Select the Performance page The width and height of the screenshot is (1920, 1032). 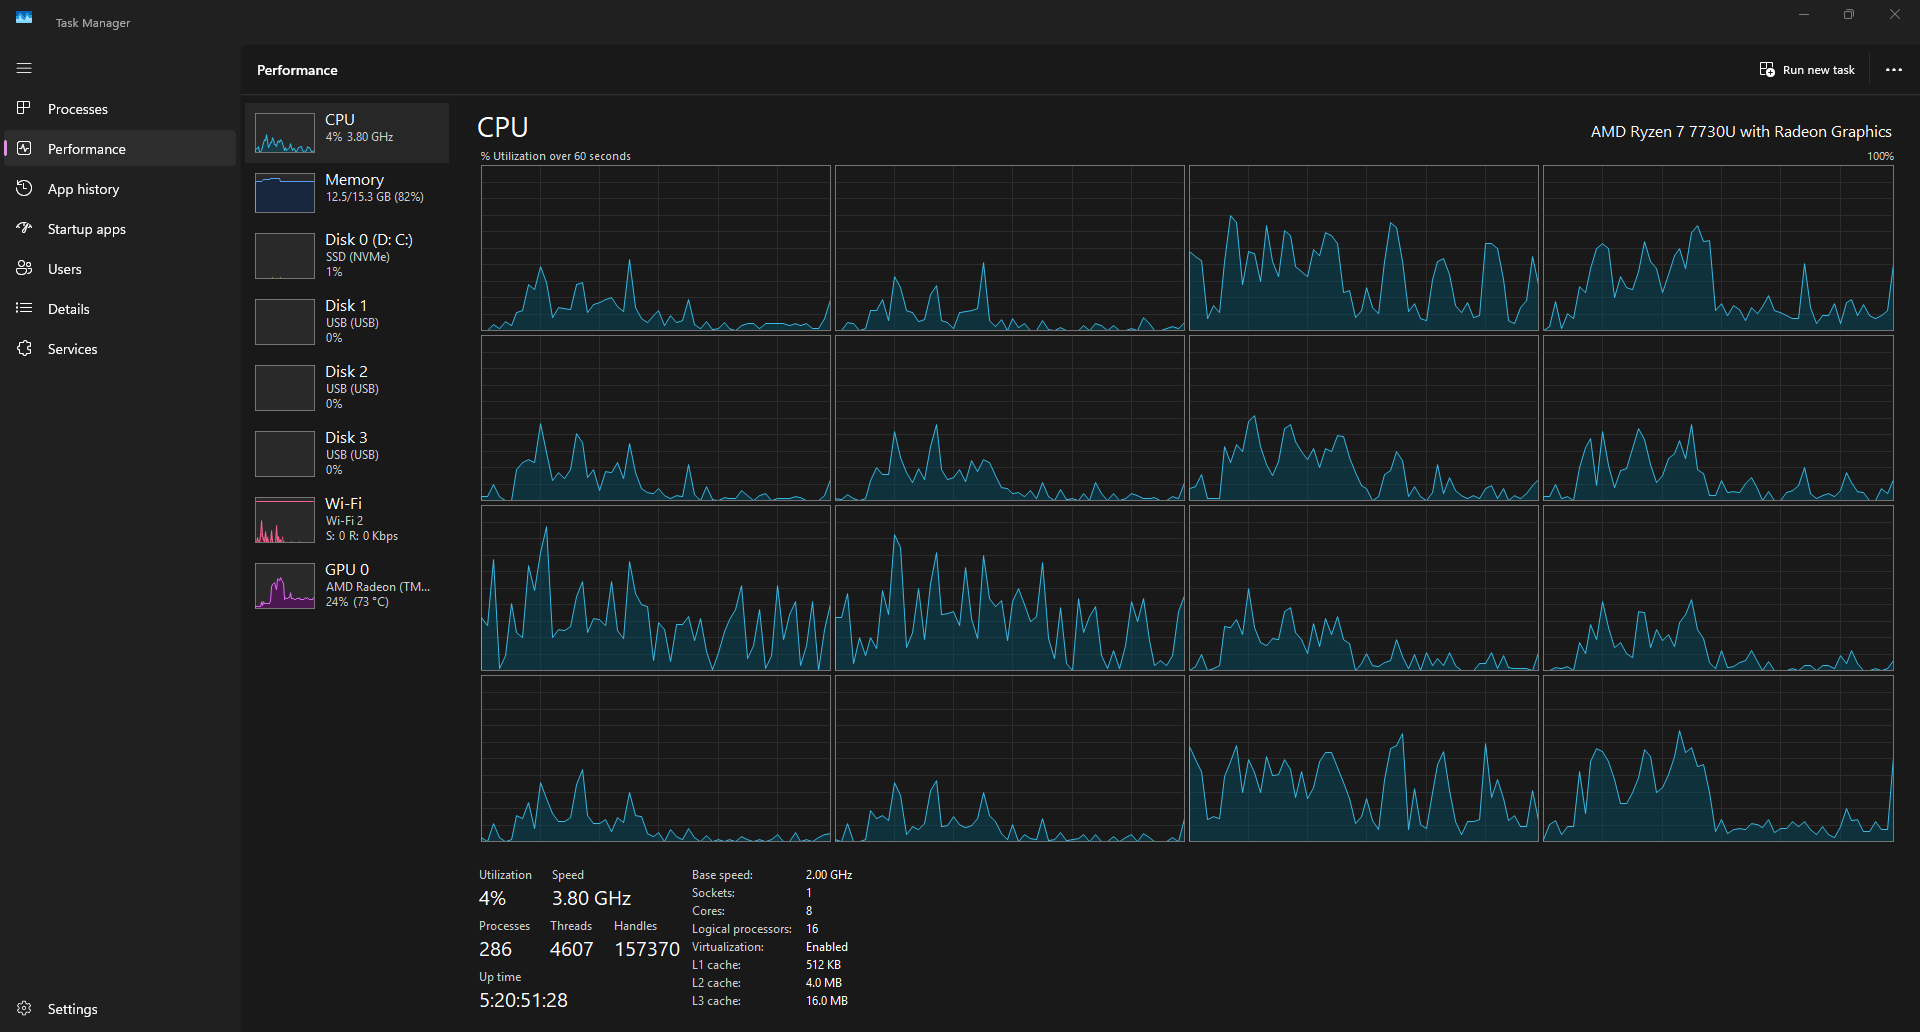click(120, 148)
